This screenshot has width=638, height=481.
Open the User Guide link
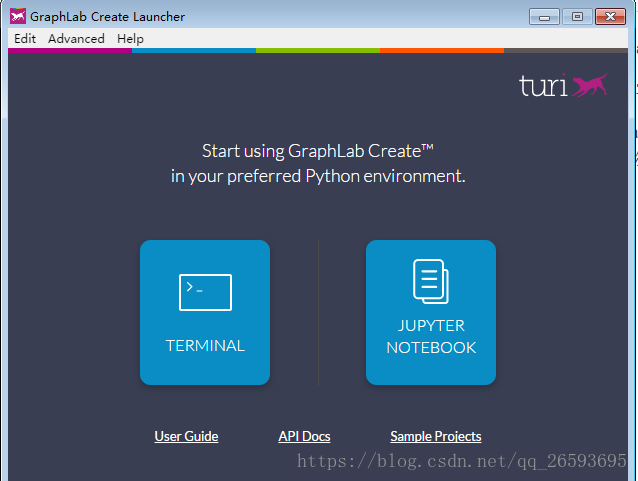tap(186, 436)
